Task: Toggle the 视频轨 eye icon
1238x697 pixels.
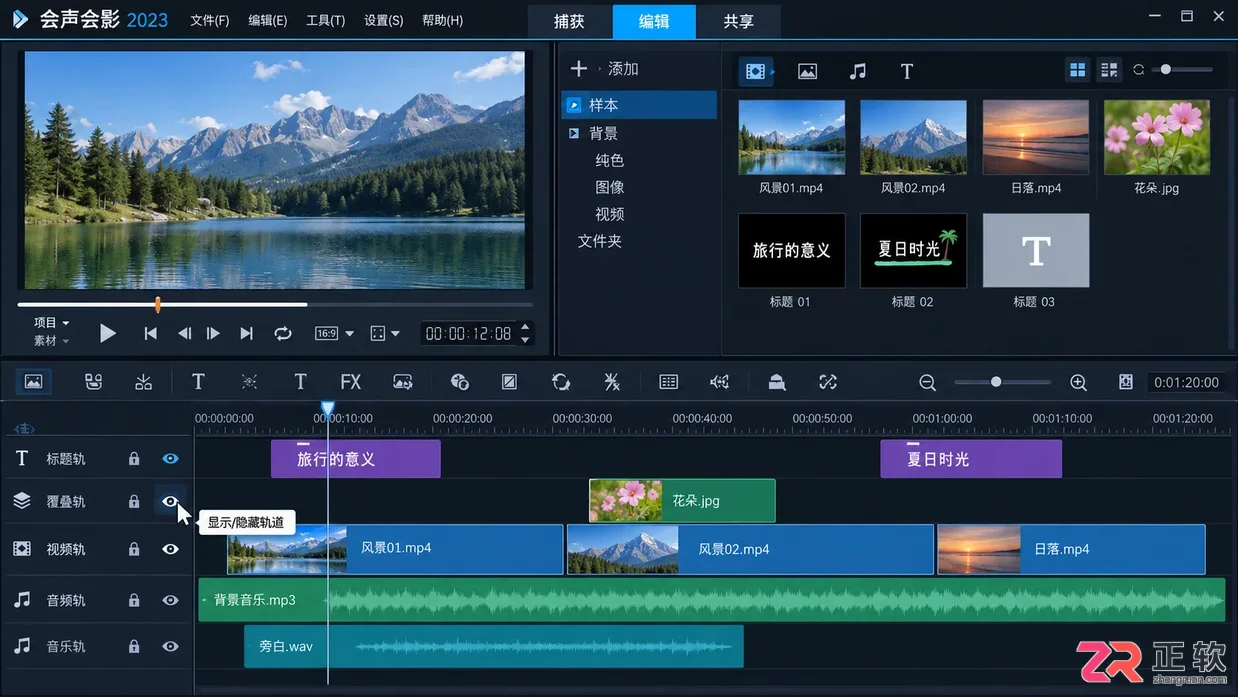Action: tap(170, 549)
